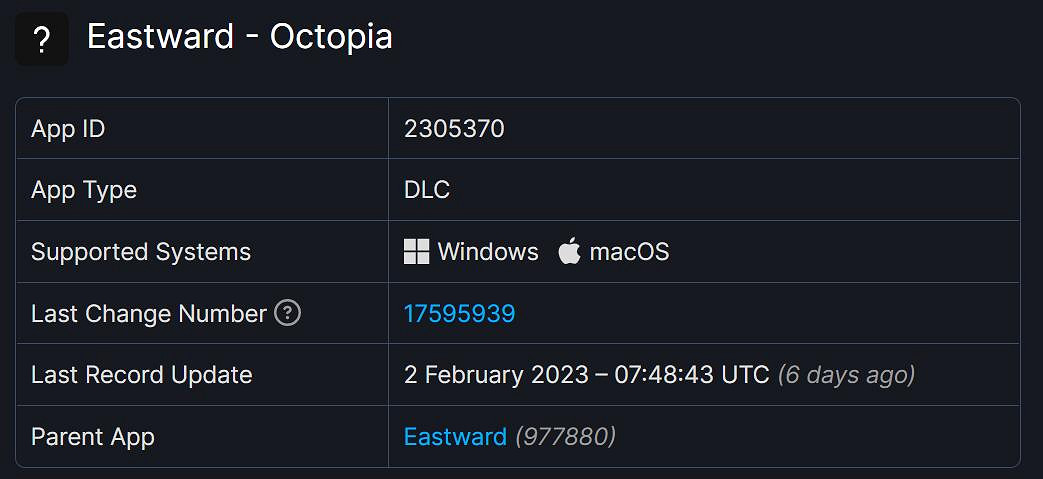Click the App Type row label

84,190
